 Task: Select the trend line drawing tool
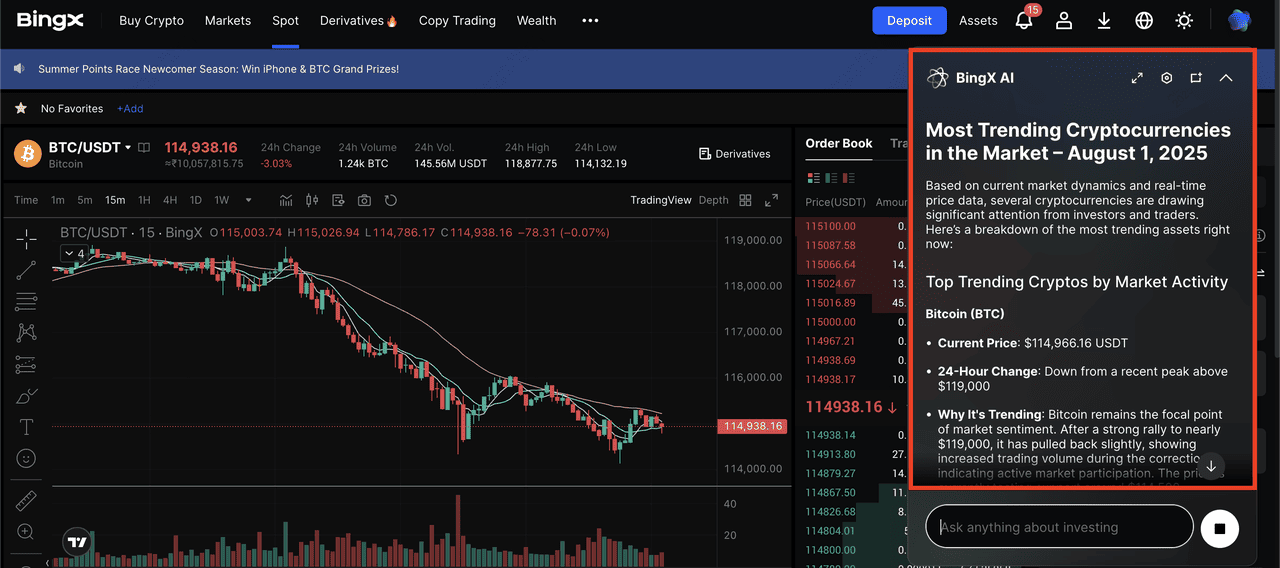pyautogui.click(x=26, y=269)
